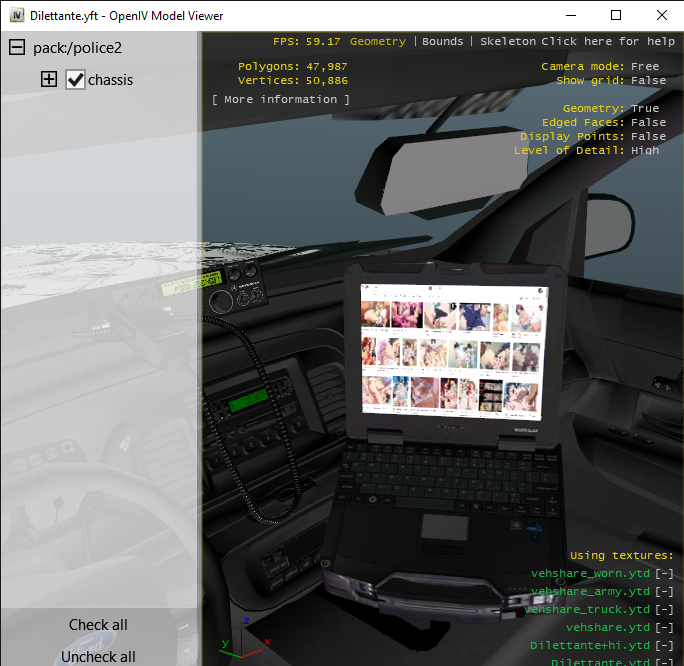Remove vehshare_worn.ytd with its [-] icon
The height and width of the screenshot is (666, 684).
664,574
